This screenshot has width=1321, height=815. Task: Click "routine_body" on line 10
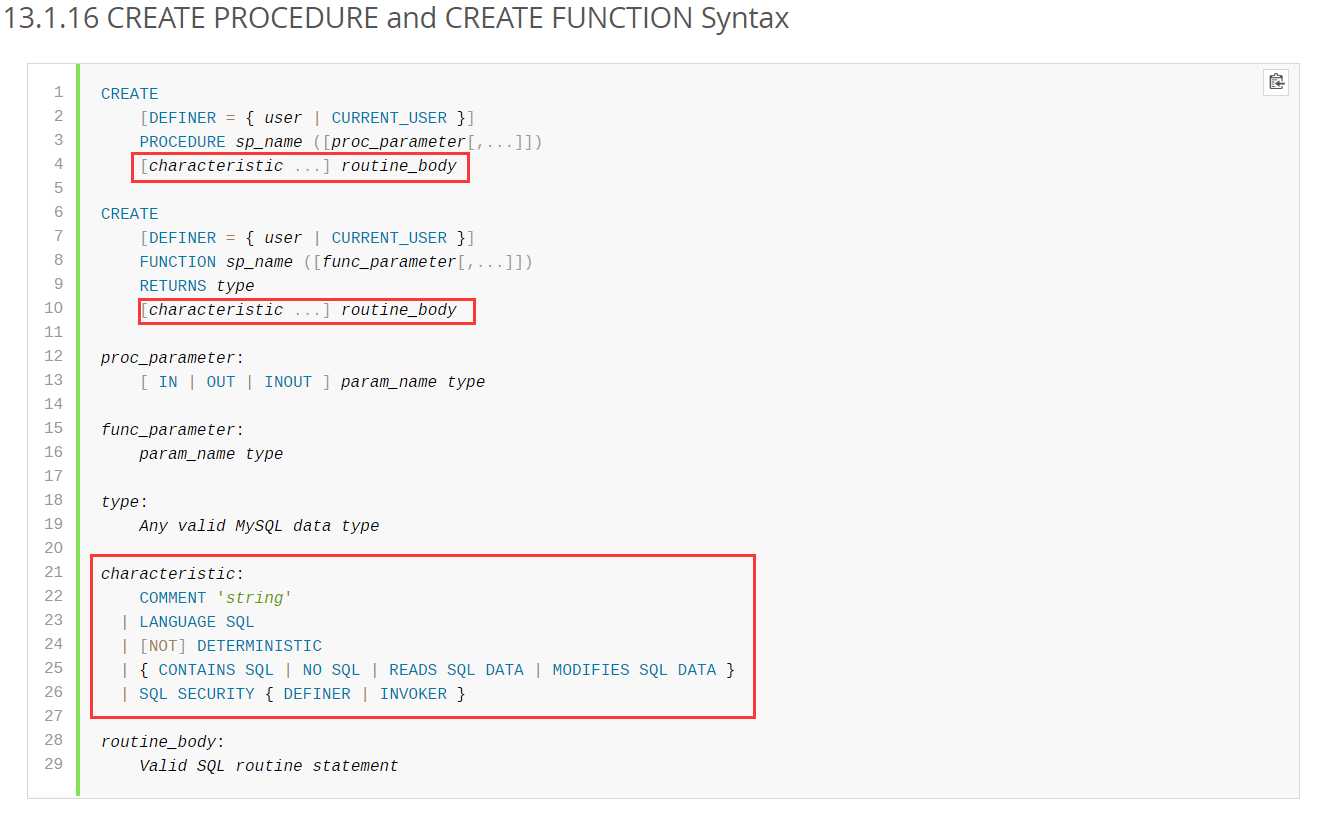coord(399,310)
